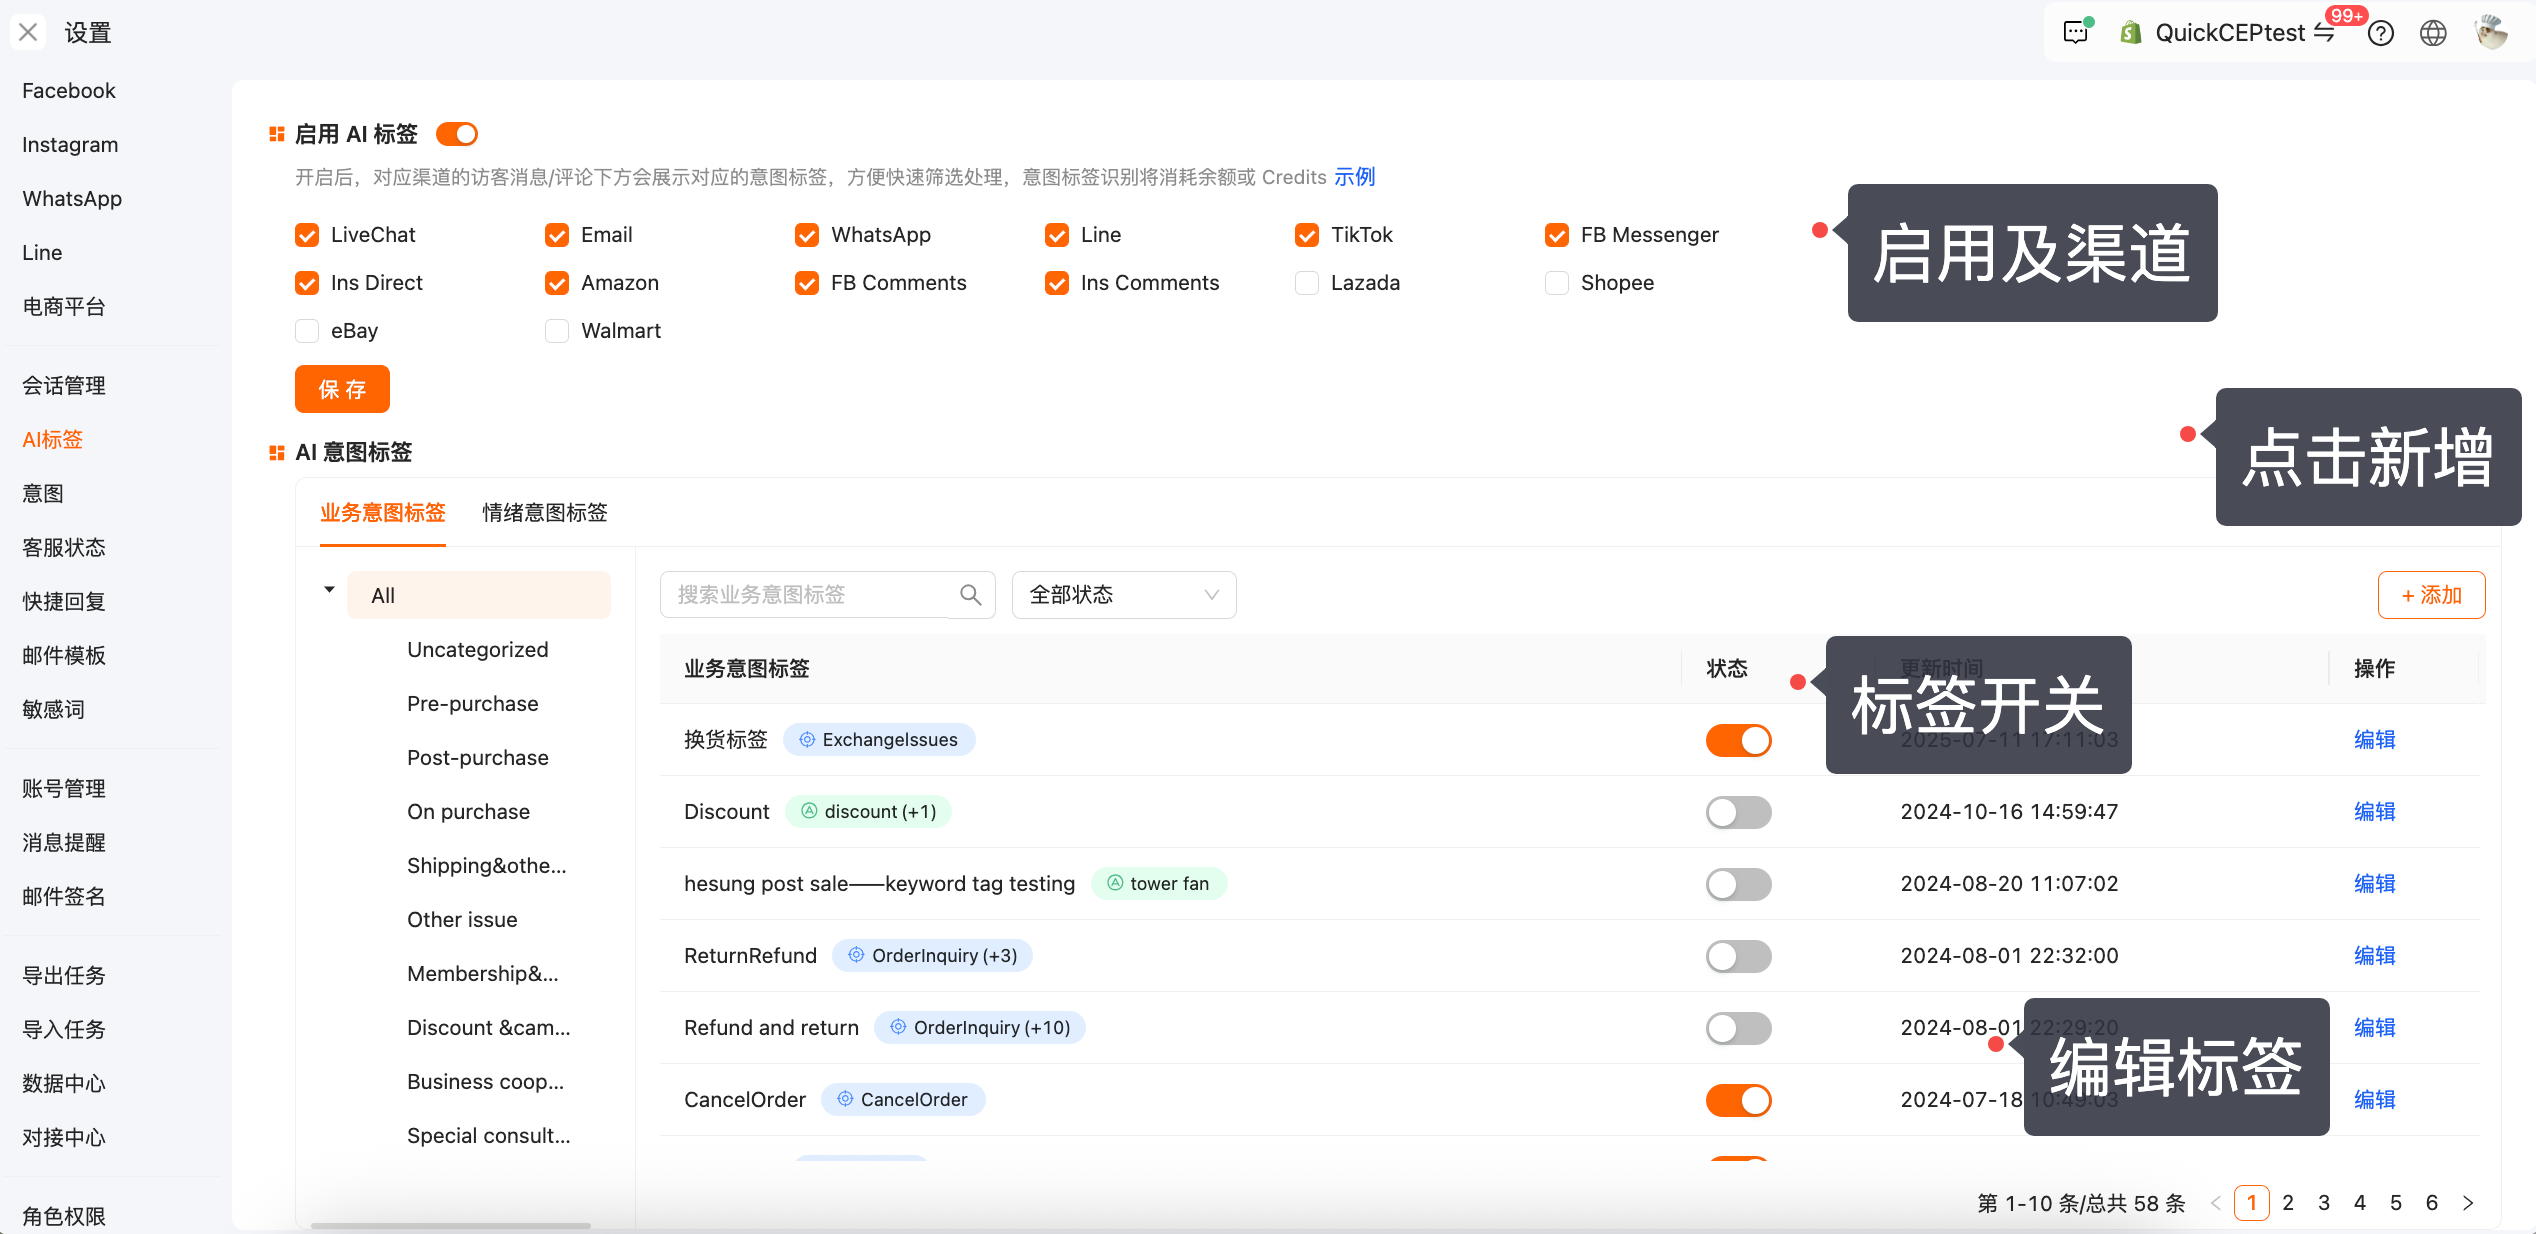The image size is (2536, 1234).
Task: Click the + 添加 add tag button
Action: [x=2432, y=595]
